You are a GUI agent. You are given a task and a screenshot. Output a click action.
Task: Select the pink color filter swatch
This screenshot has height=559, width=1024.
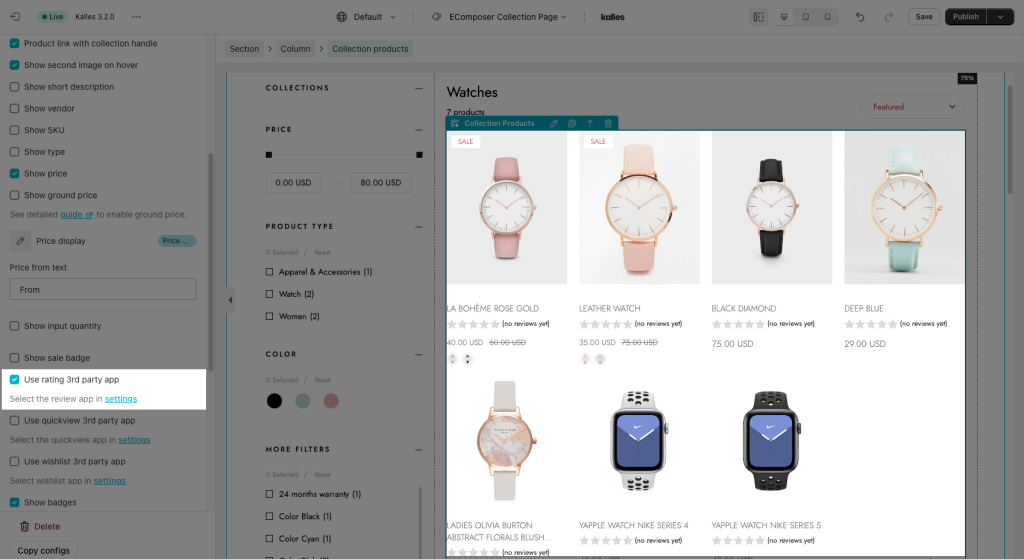pyautogui.click(x=331, y=401)
